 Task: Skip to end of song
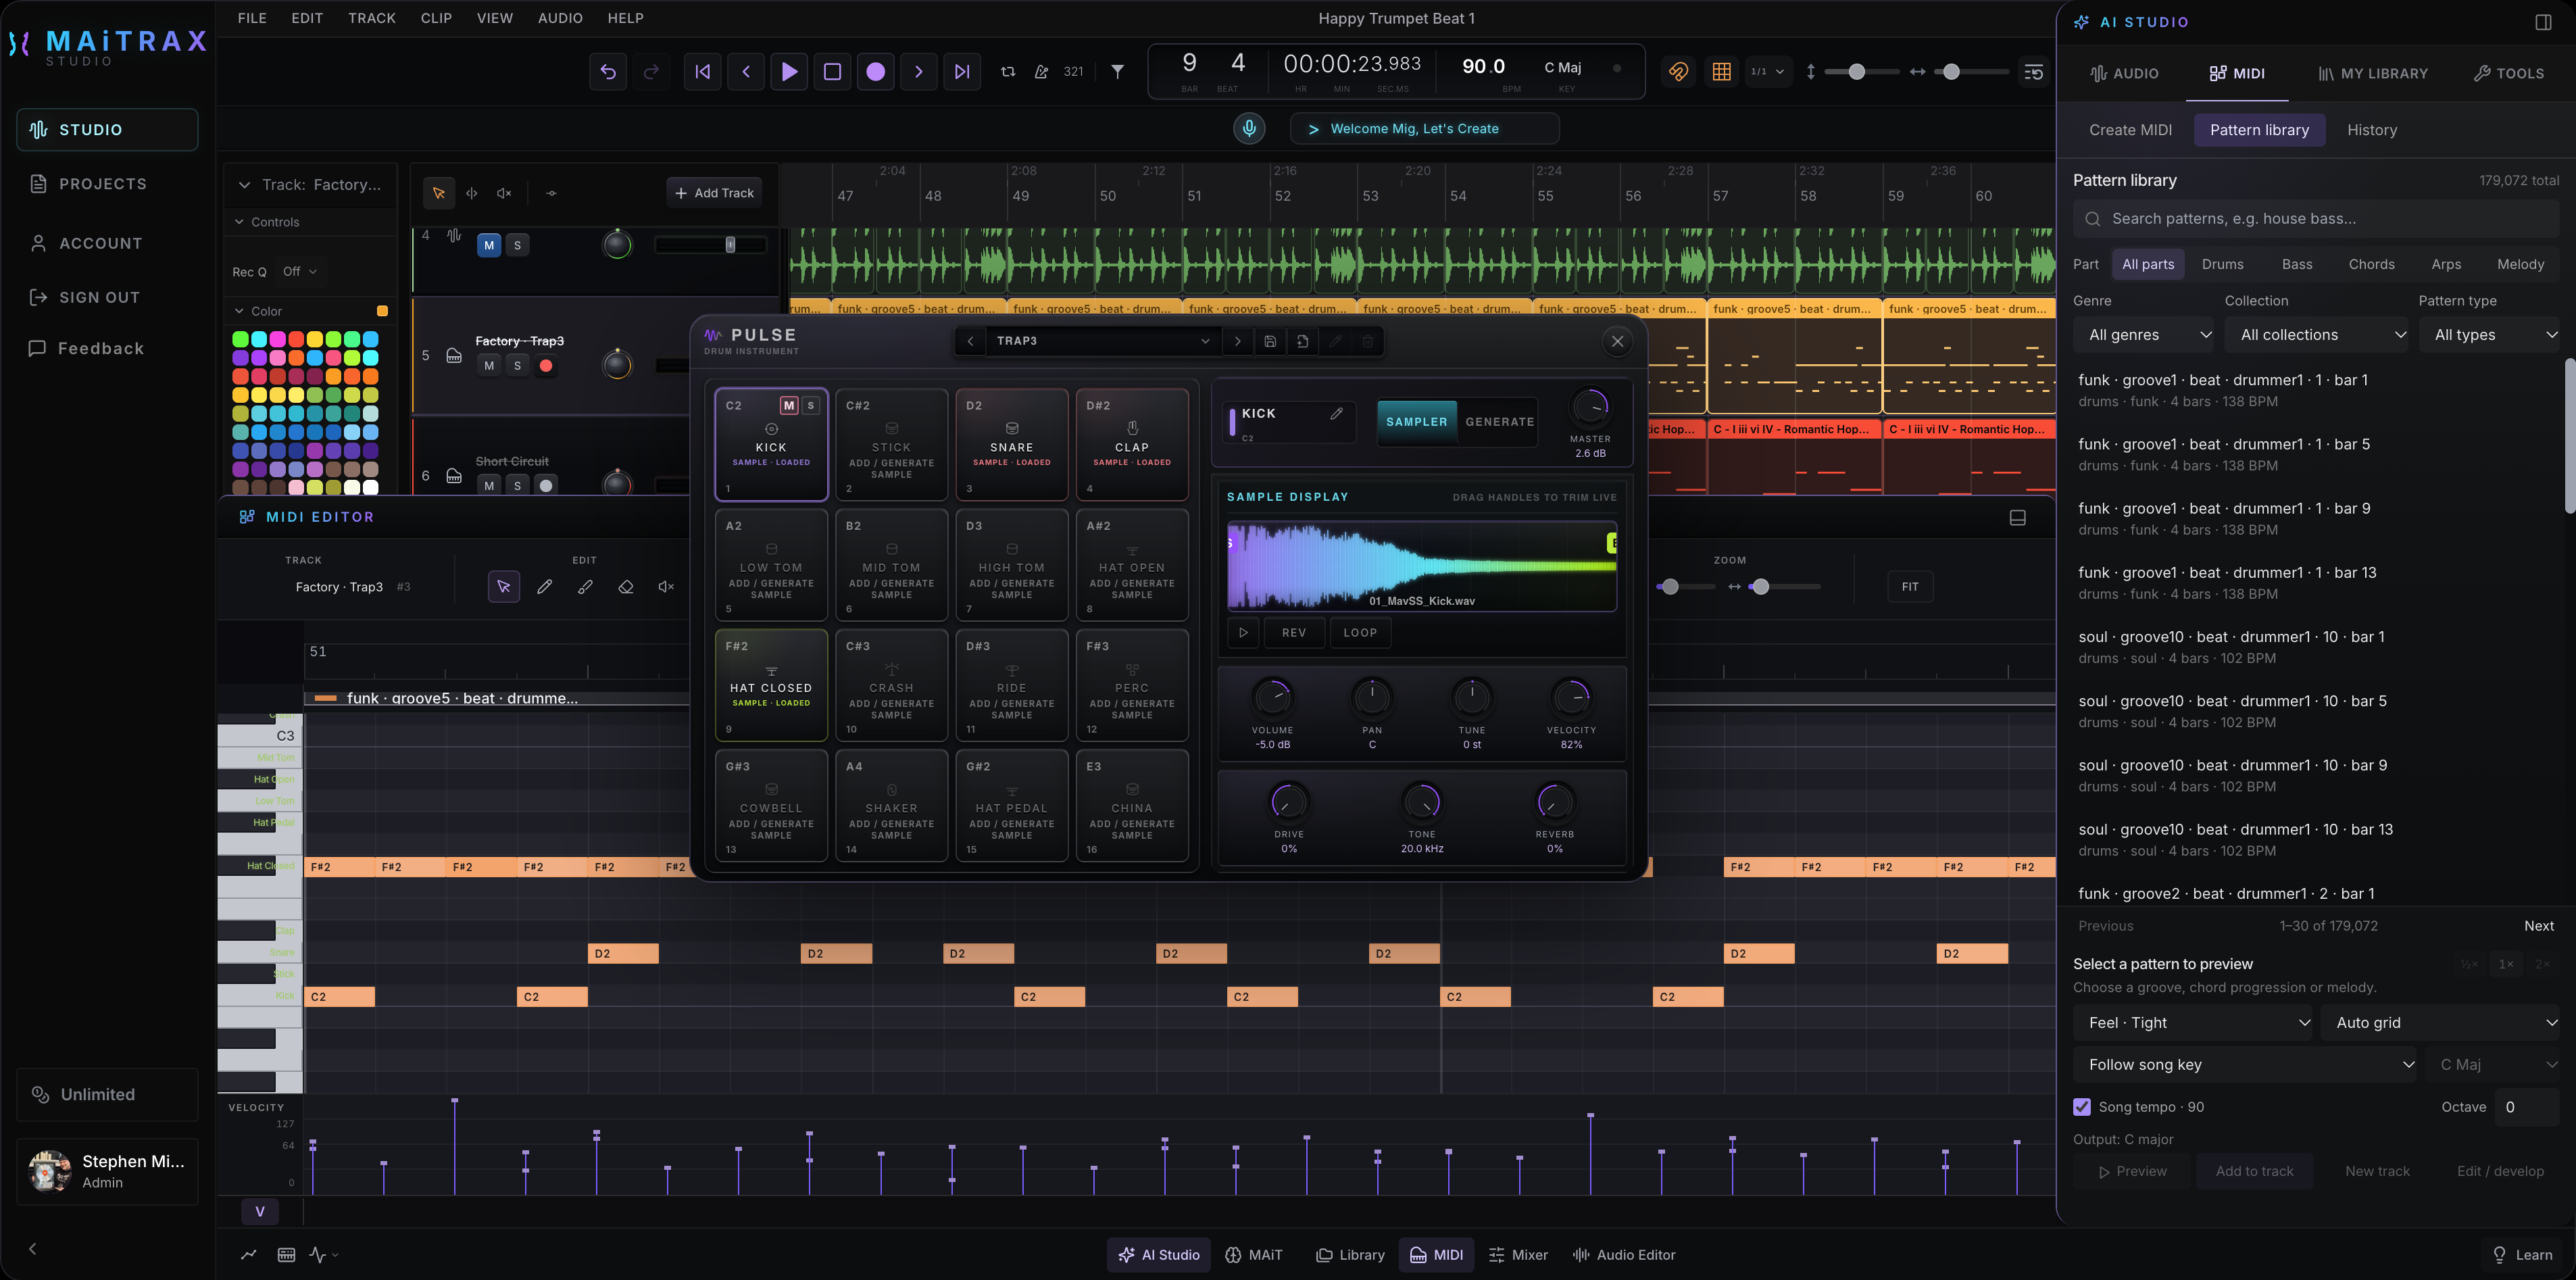[962, 71]
